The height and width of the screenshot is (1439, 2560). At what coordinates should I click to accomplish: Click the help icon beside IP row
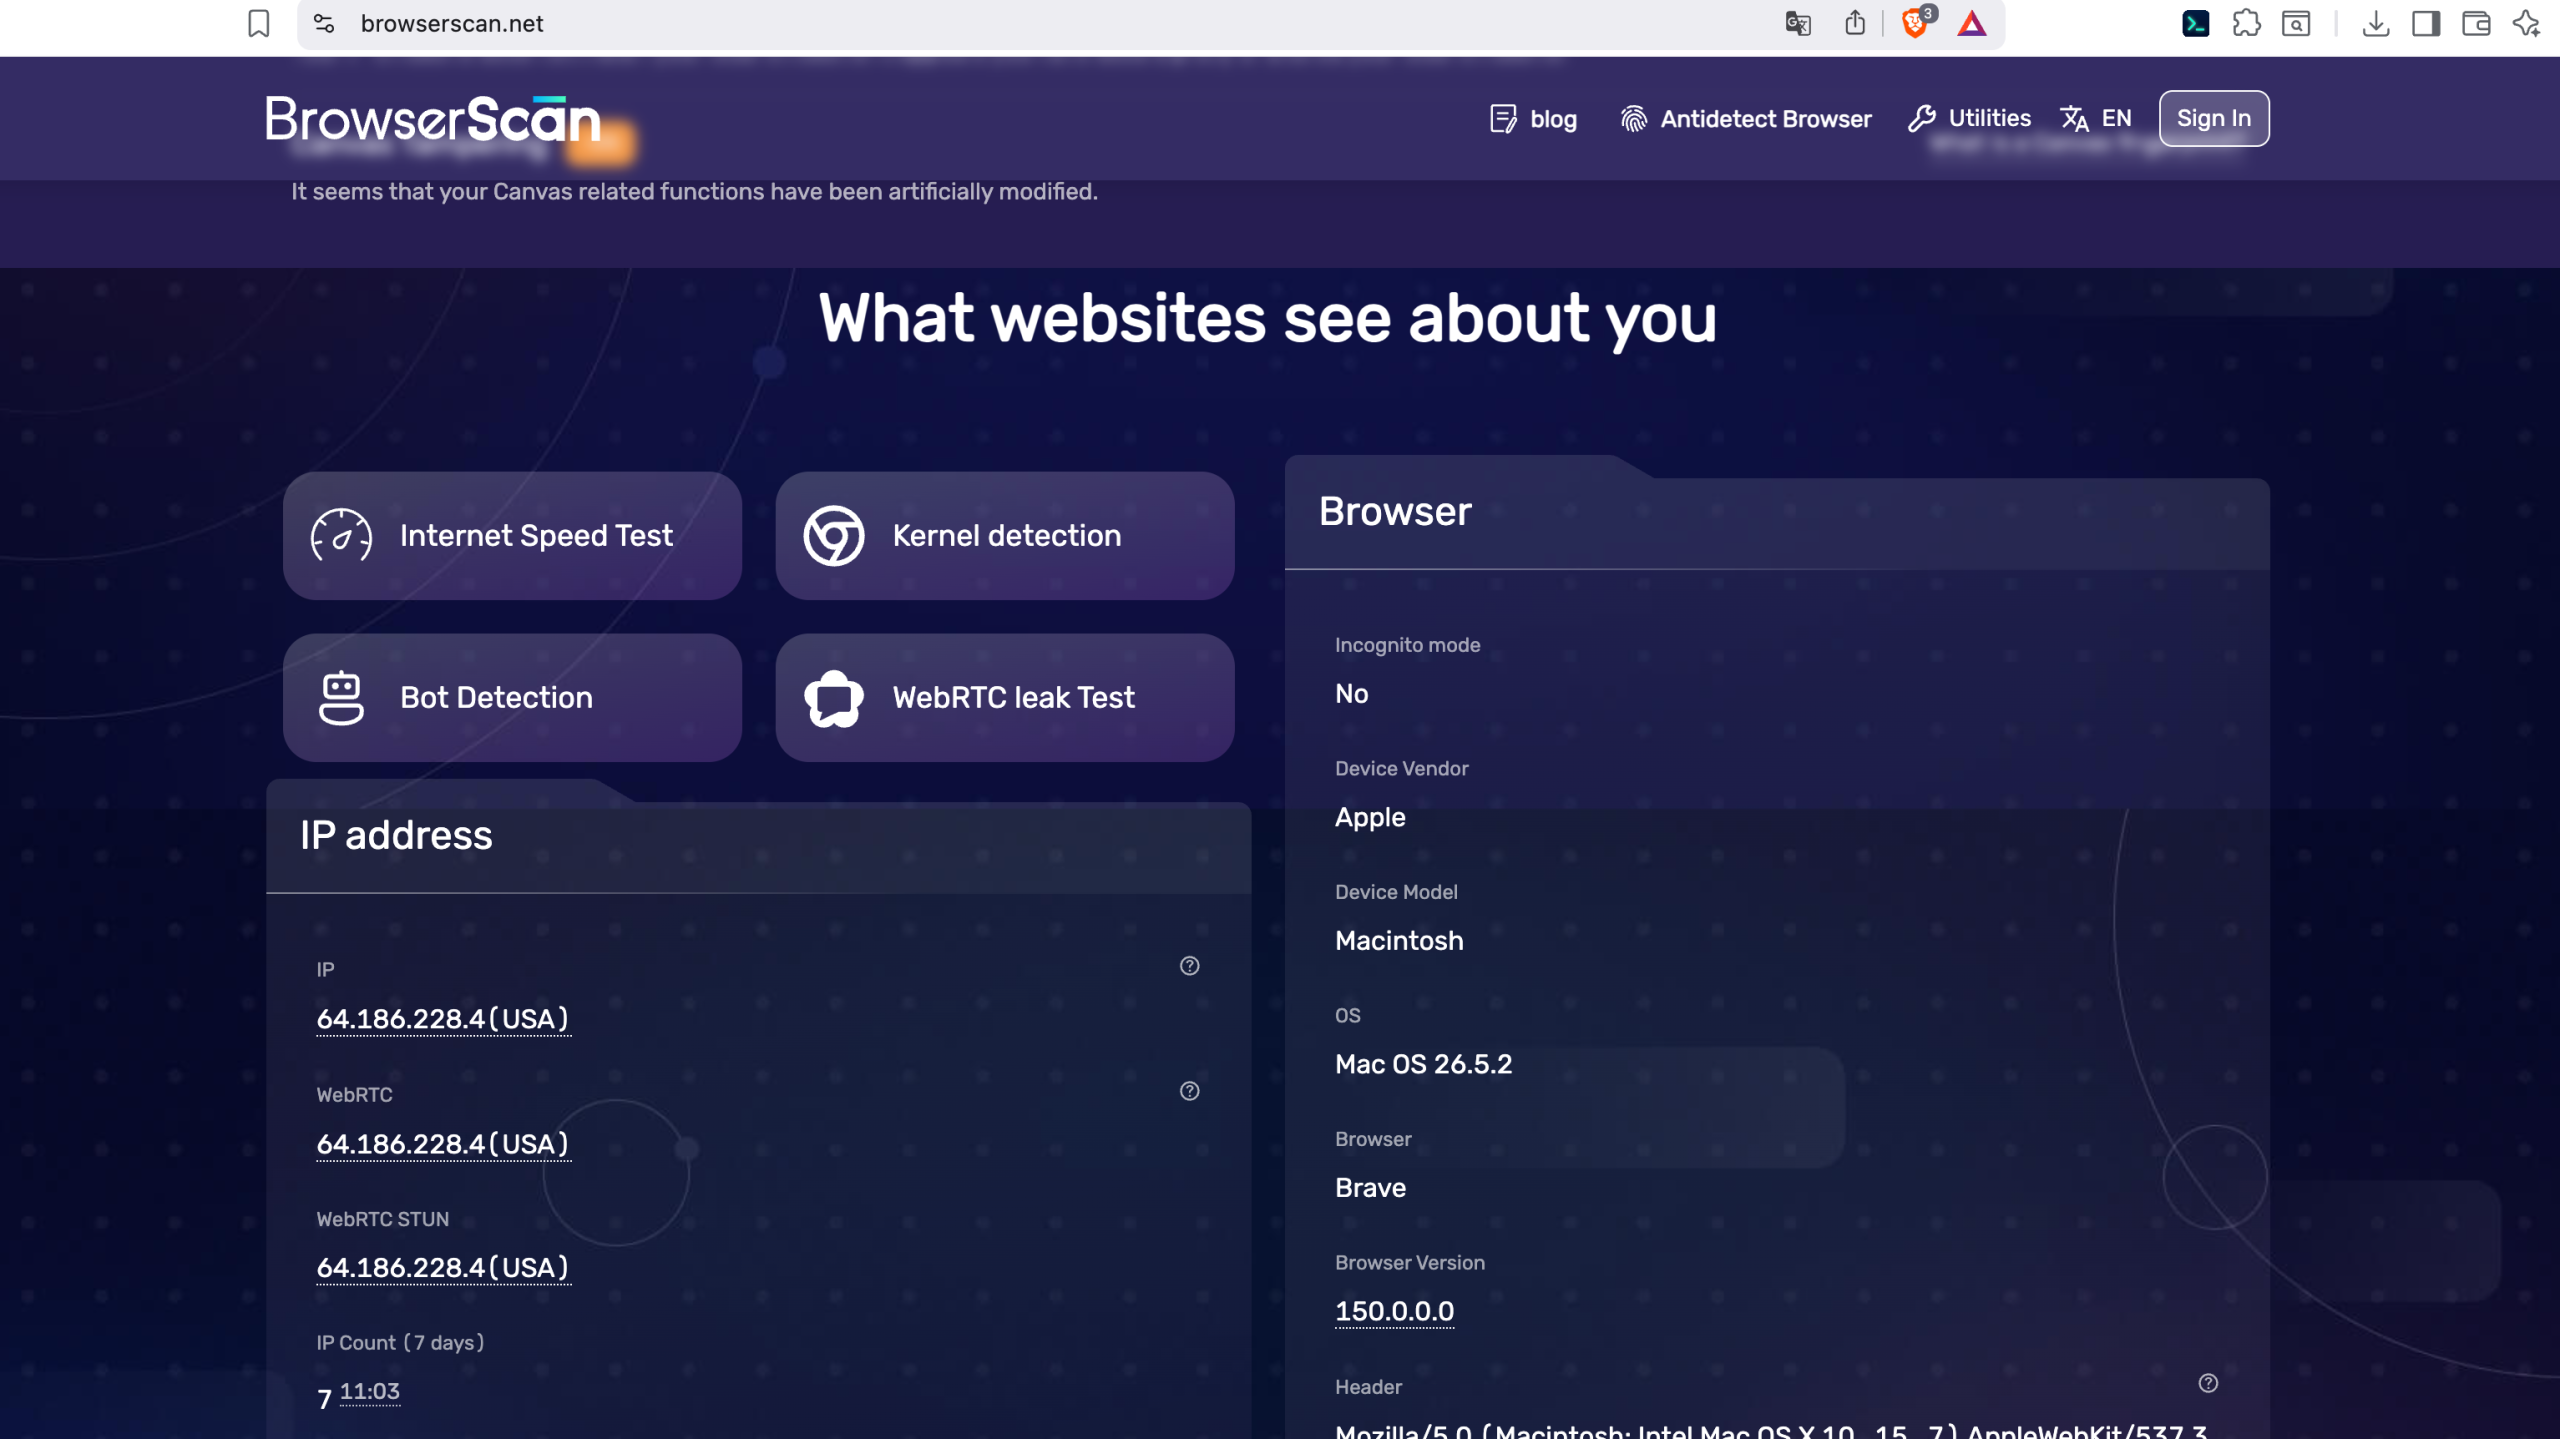[x=1189, y=966]
